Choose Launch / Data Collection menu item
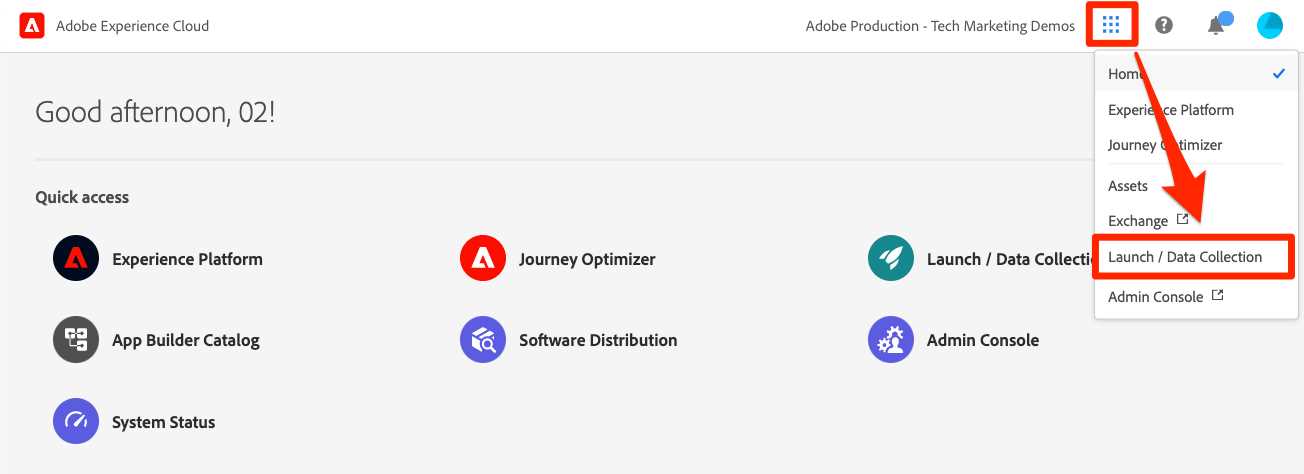Image resolution: width=1304 pixels, height=474 pixels. pyautogui.click(x=1185, y=257)
